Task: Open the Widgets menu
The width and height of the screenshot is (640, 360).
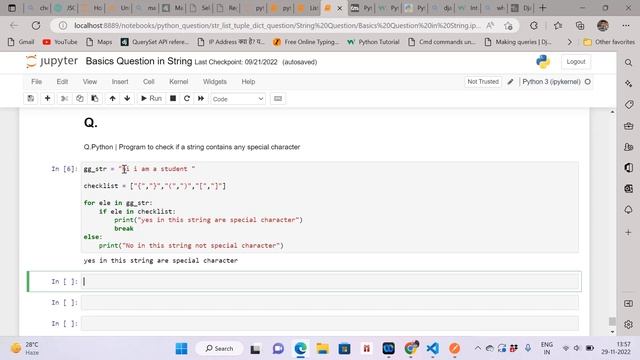Action: click(x=215, y=82)
